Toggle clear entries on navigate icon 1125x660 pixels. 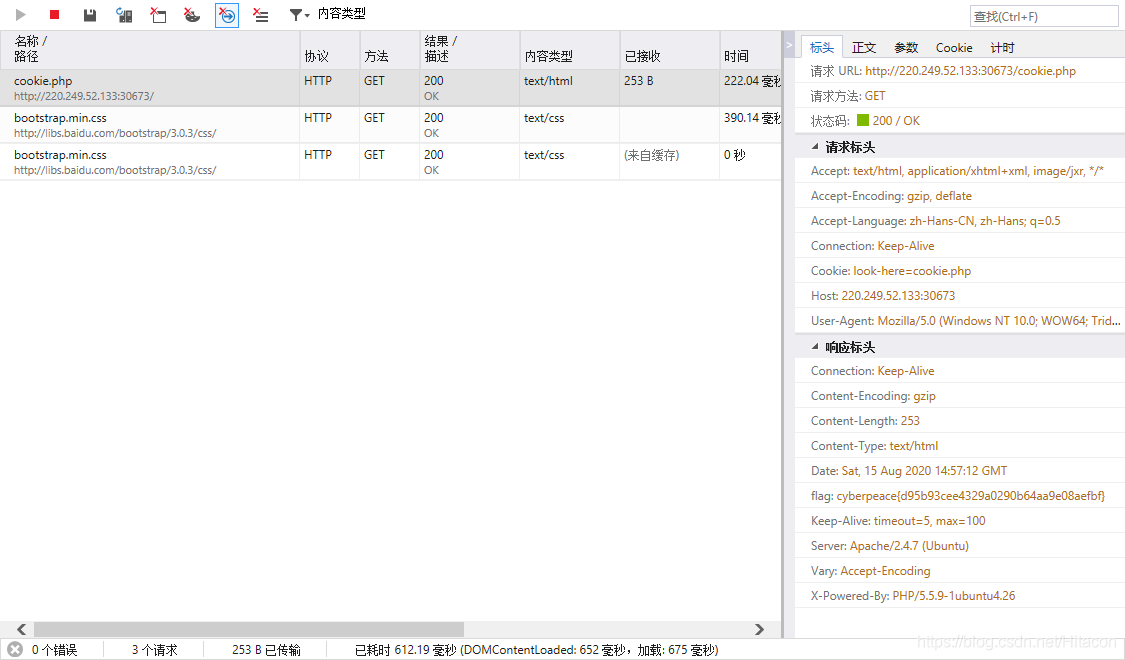point(227,15)
